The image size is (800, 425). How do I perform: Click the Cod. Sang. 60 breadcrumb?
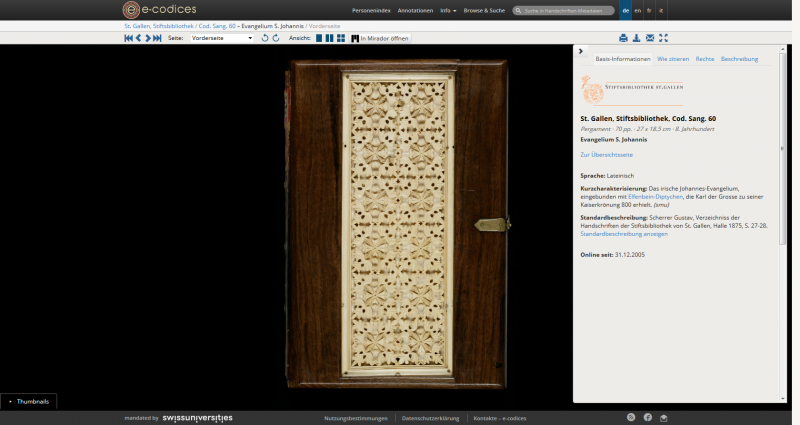tap(217, 26)
